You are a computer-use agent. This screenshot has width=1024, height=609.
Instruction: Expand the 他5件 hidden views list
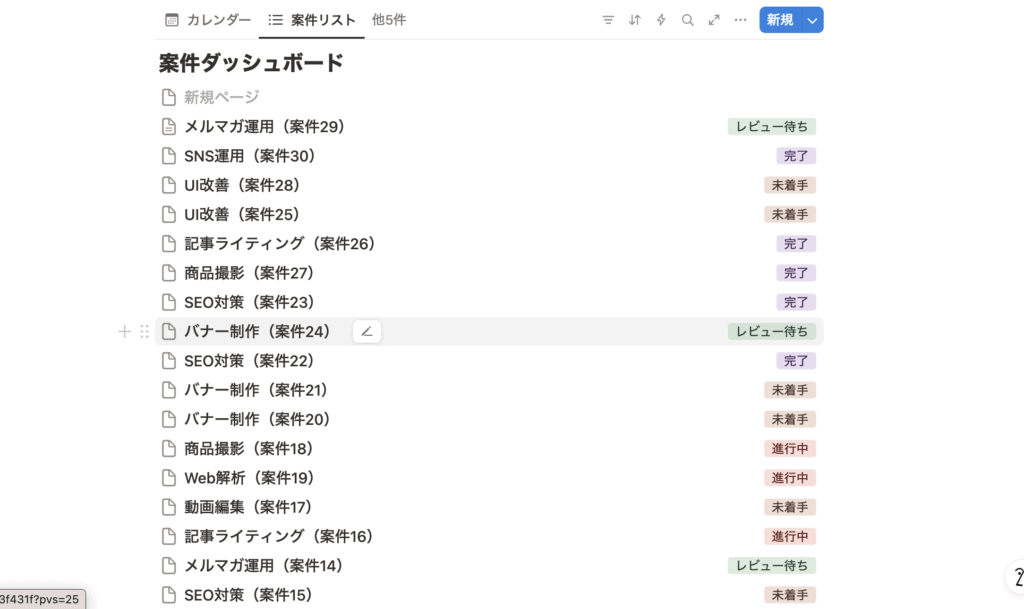pos(388,20)
